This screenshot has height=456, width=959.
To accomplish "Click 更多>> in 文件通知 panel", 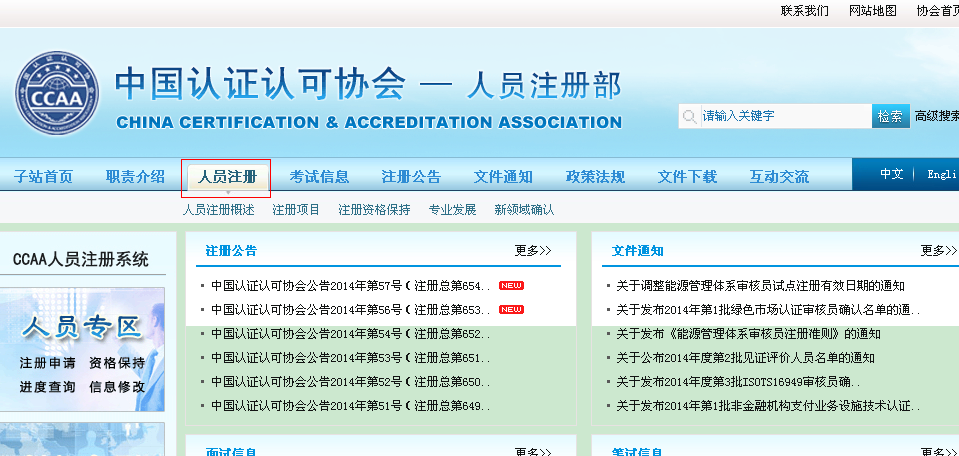I will 939,250.
